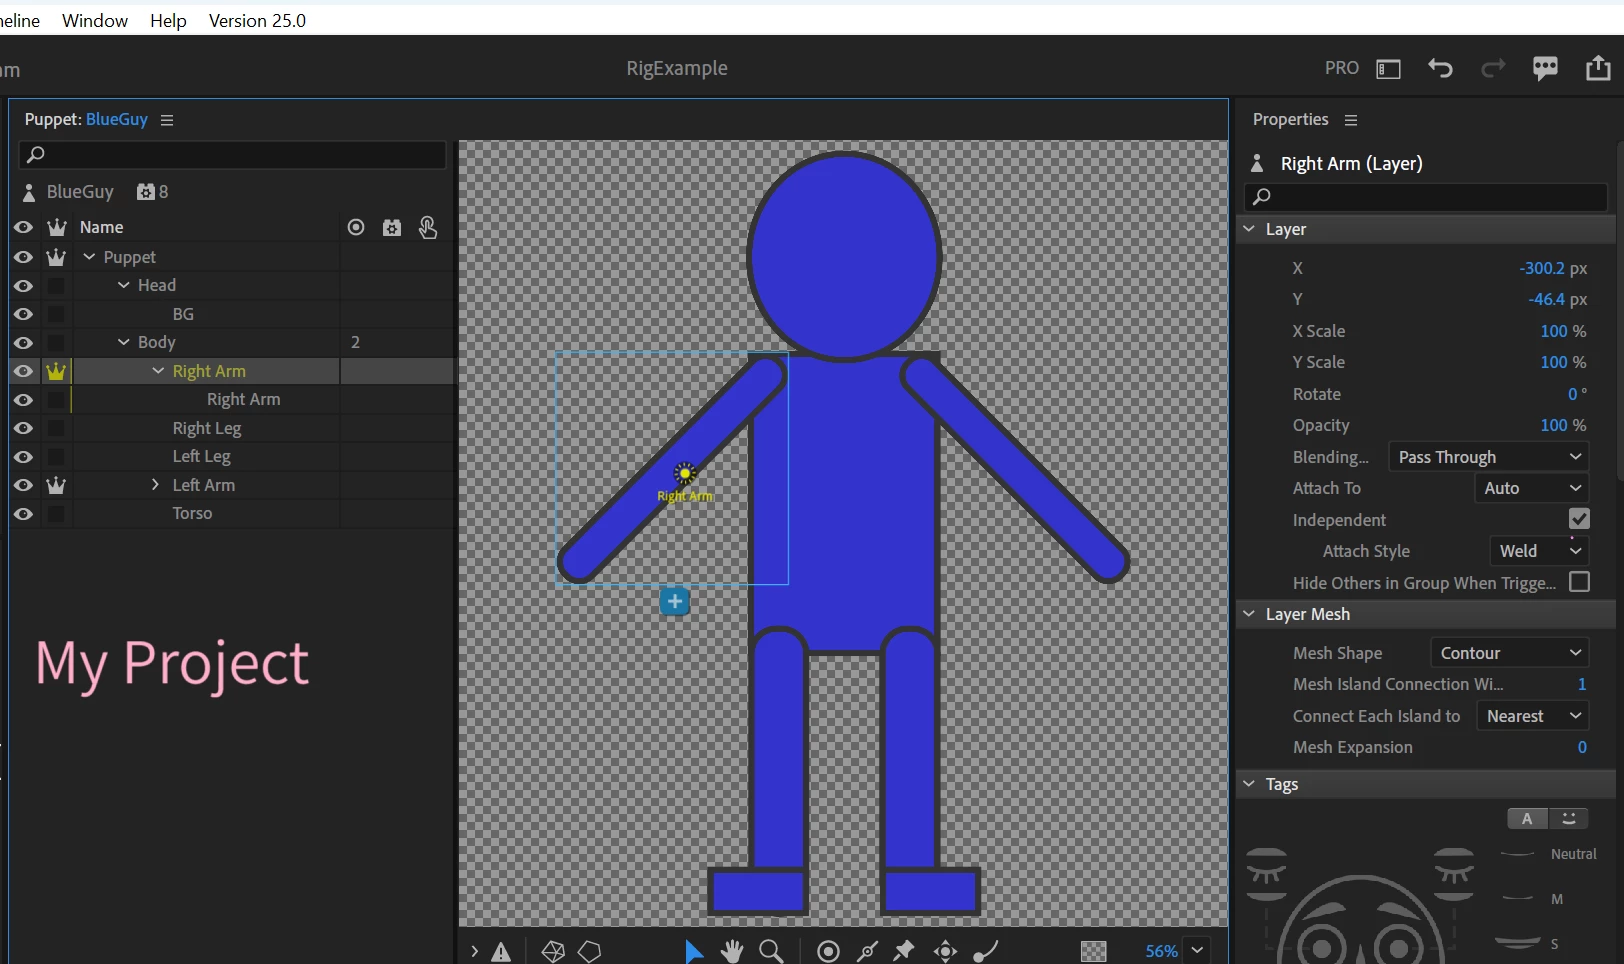Toggle the transparency grid background
This screenshot has height=964, width=1624.
(1094, 951)
